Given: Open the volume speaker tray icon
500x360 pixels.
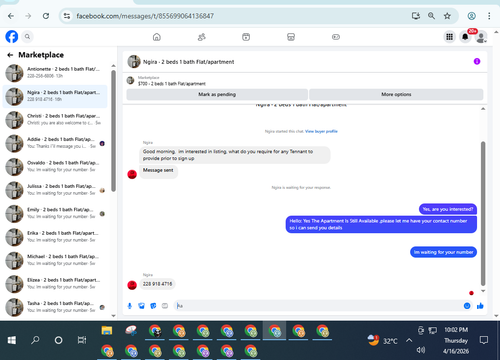Looking at the screenshot, I should coord(421,350).
